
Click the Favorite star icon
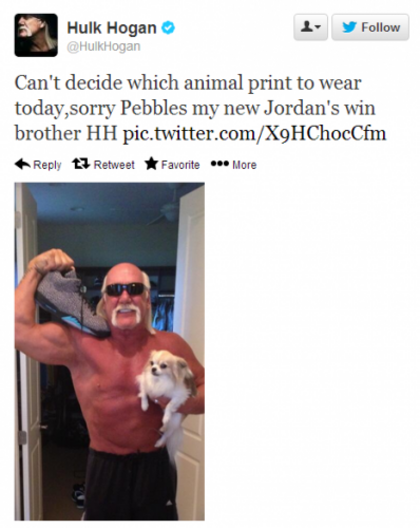tap(152, 164)
